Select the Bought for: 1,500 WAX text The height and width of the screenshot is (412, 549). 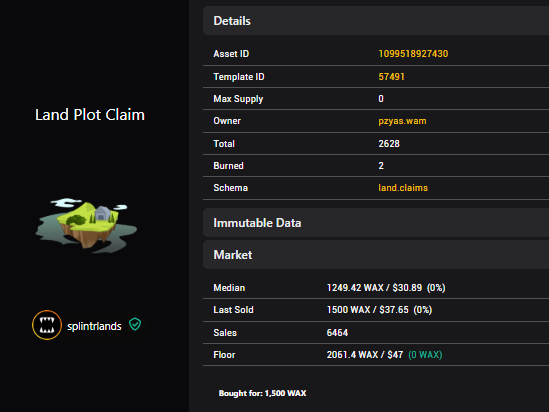tap(263, 393)
